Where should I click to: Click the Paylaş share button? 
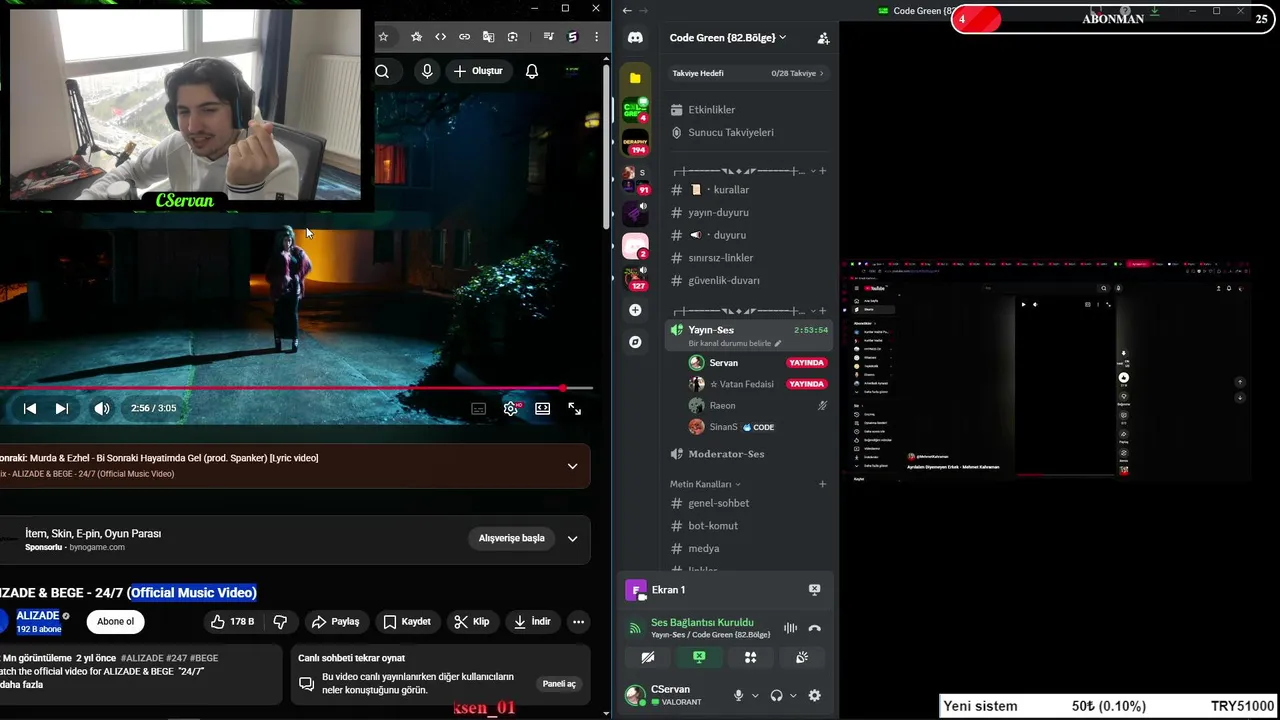tap(336, 621)
